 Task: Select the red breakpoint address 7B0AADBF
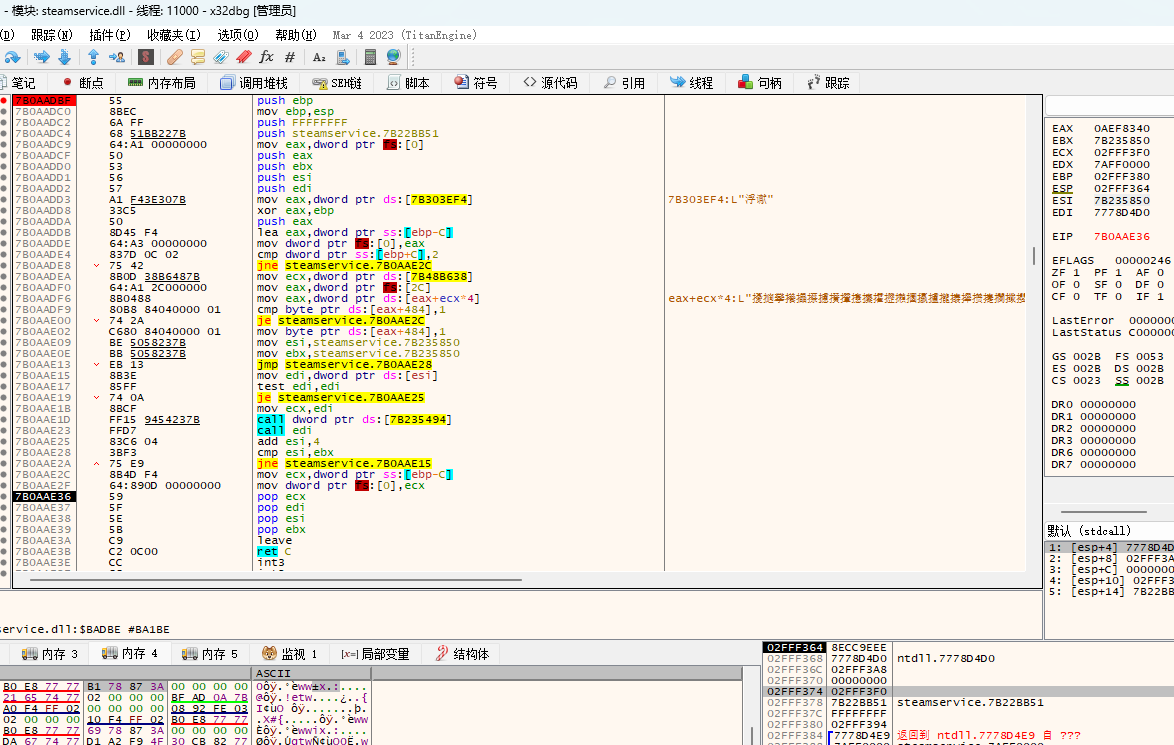pyautogui.click(x=43, y=100)
